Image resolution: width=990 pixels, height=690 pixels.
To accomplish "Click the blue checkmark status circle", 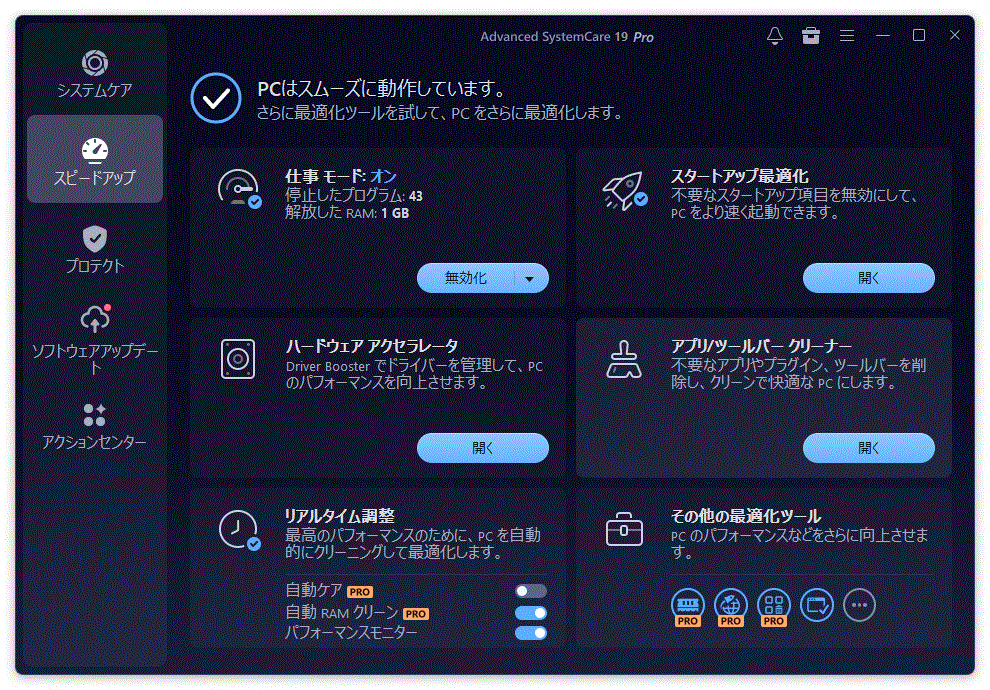I will [x=215, y=98].
